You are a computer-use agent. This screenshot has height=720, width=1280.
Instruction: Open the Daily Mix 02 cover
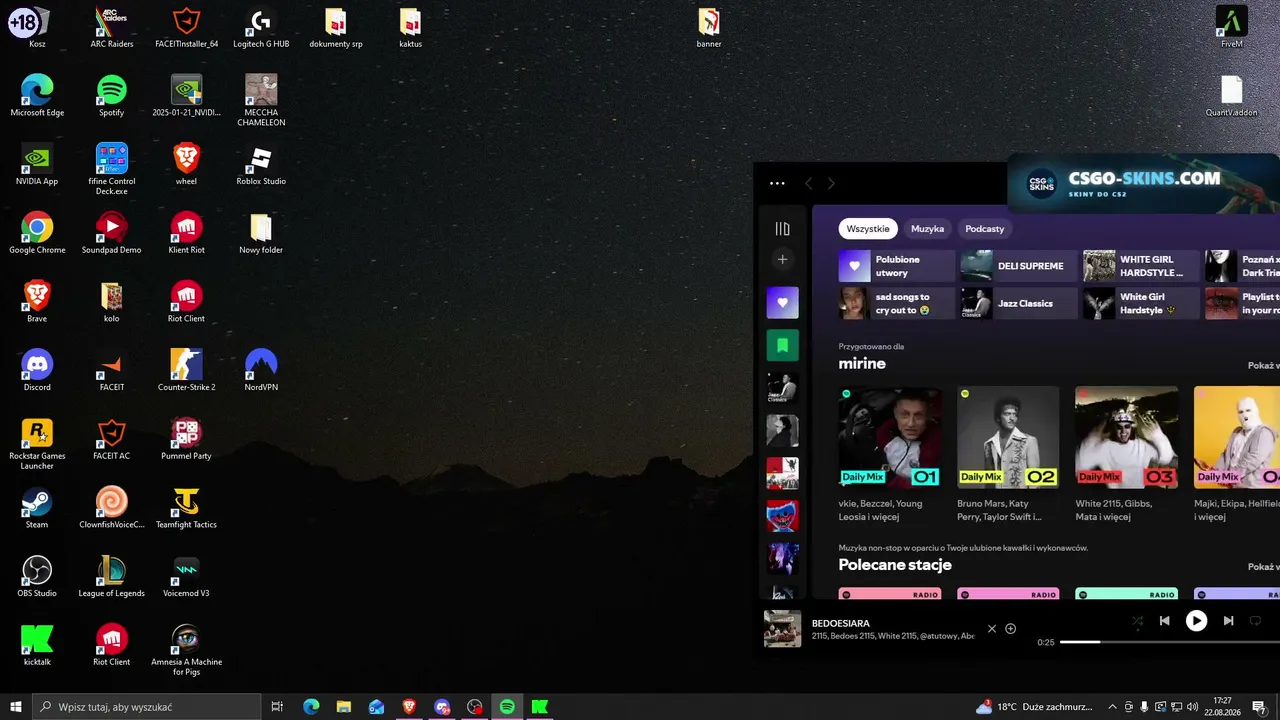pos(1008,437)
